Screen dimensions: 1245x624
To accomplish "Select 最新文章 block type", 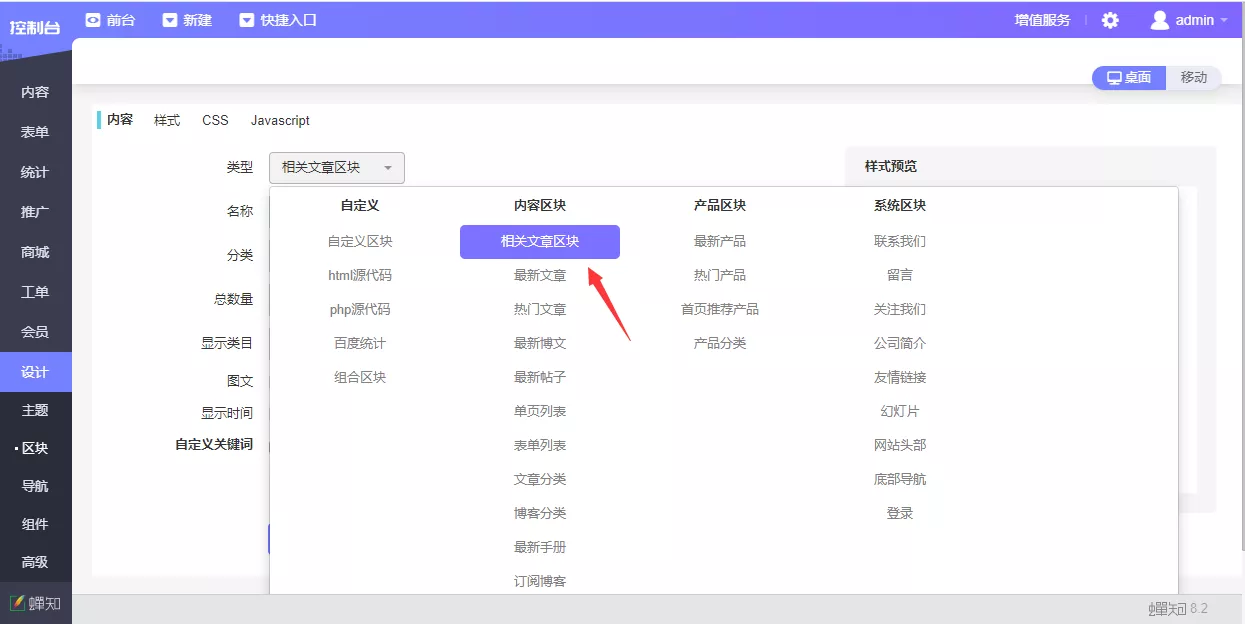I will [540, 275].
